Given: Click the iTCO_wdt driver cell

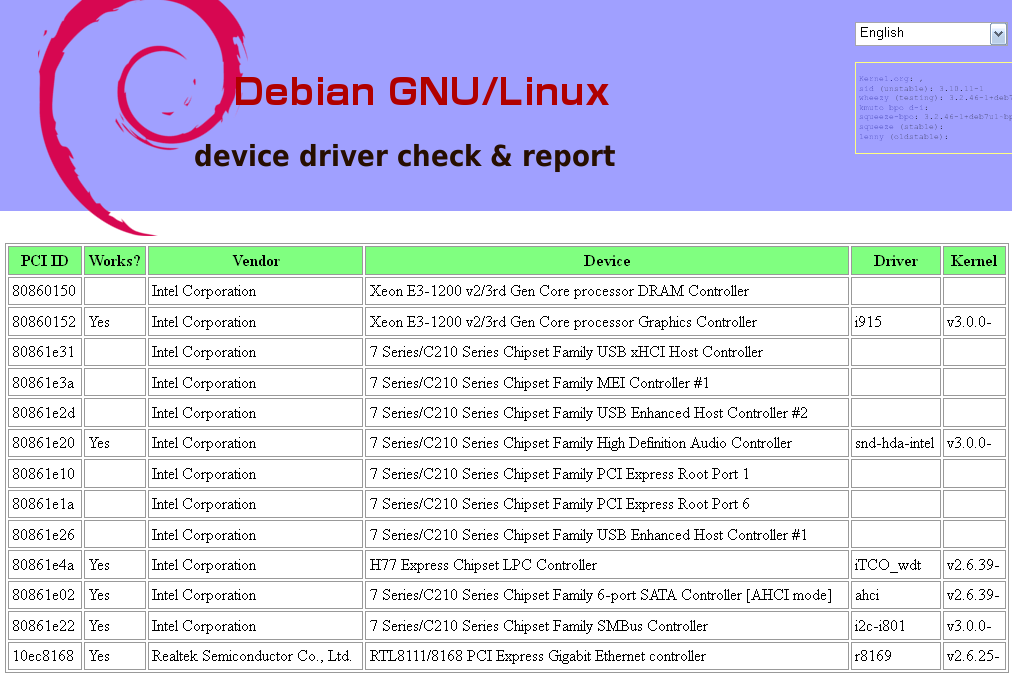Looking at the screenshot, I should tap(895, 565).
